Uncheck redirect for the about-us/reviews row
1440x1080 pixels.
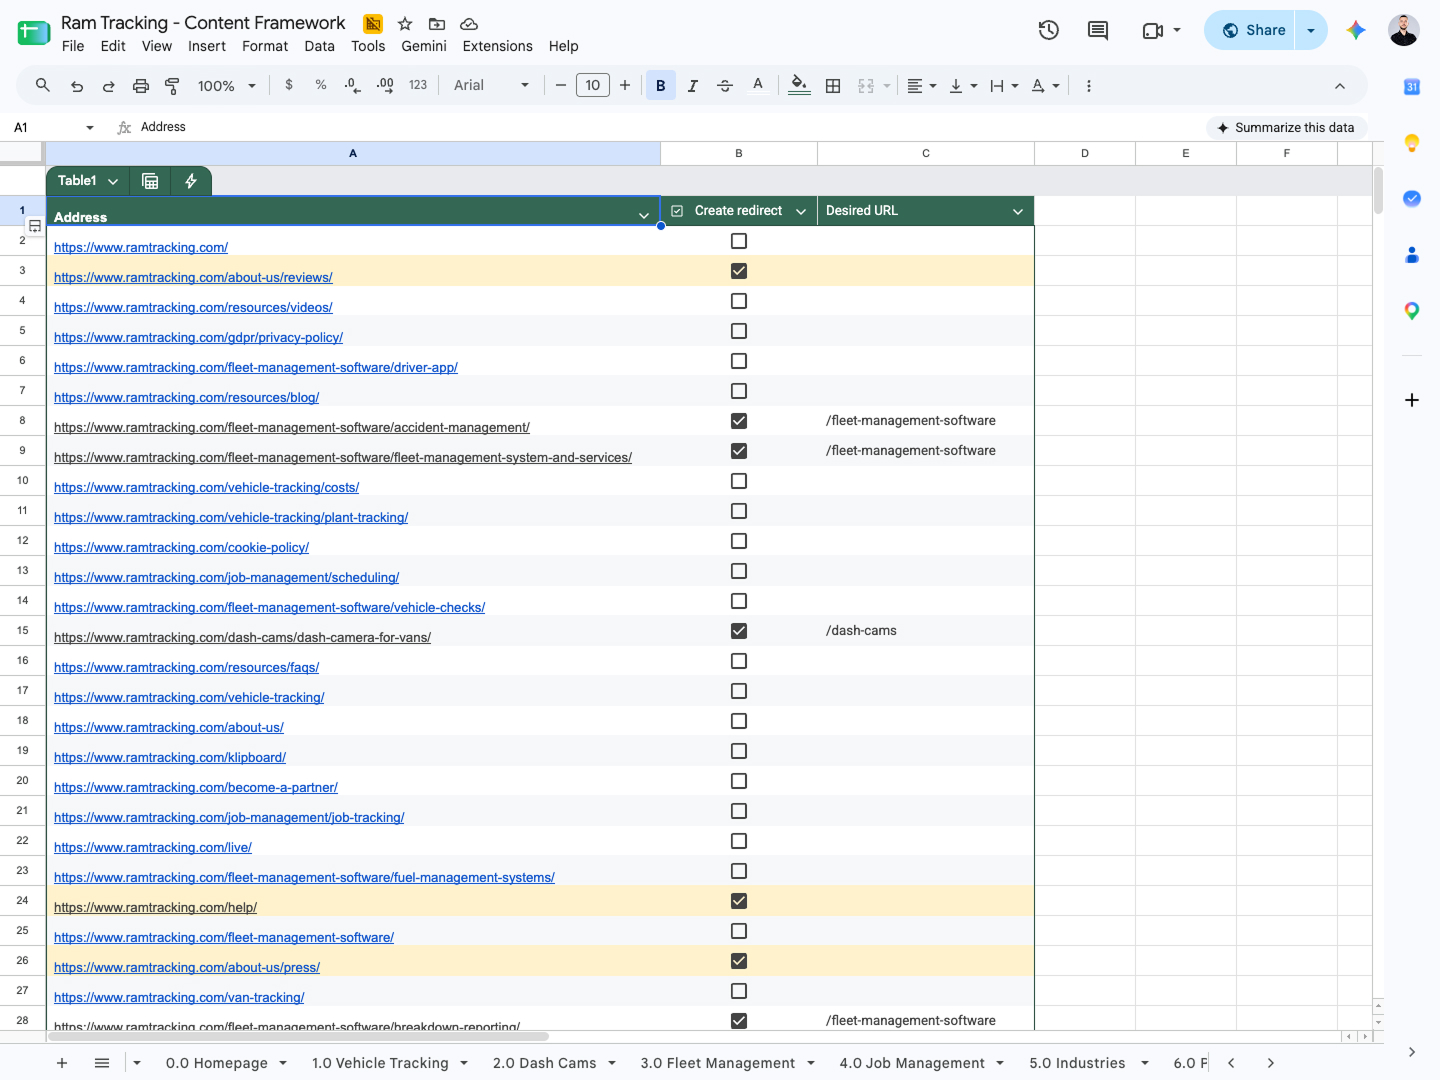[739, 271]
